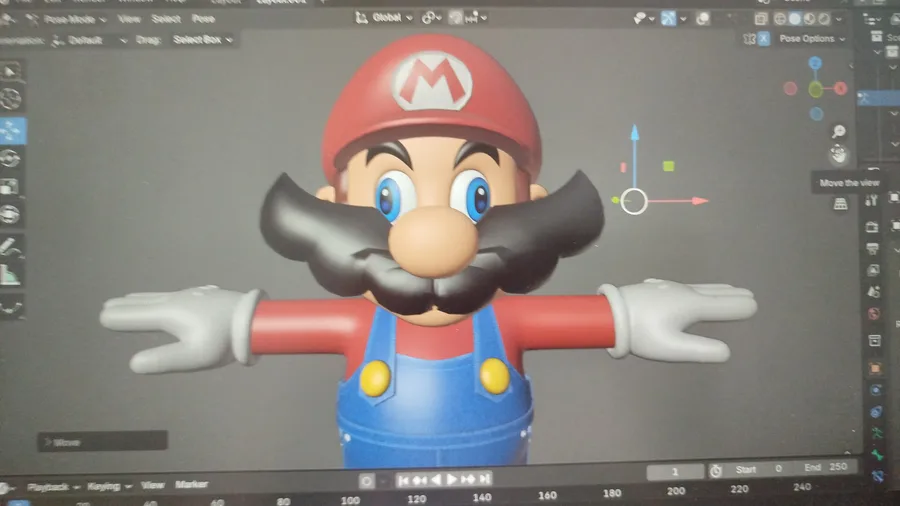The height and width of the screenshot is (506, 900).
Task: Click the editor type icon beside Pose Mode
Action: click(x=6, y=19)
